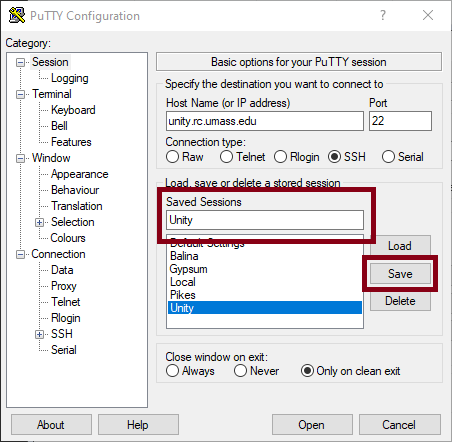Open the Session category
This screenshot has width=452, height=442.
(x=50, y=62)
